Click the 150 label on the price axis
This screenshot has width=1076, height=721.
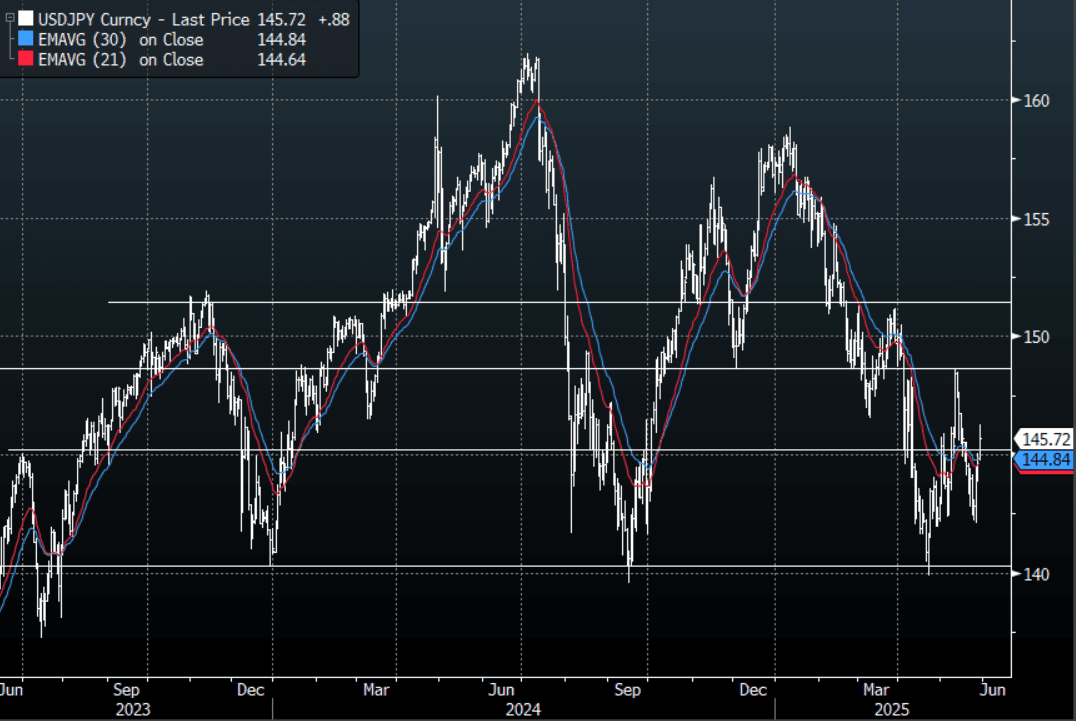(x=1035, y=337)
